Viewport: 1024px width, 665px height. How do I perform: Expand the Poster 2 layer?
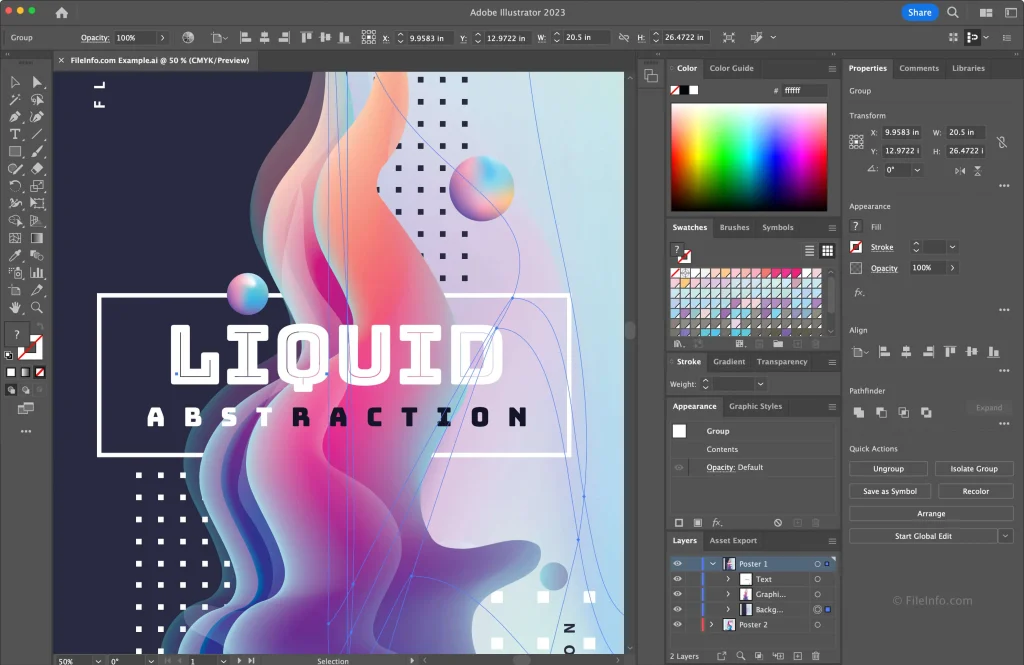point(713,625)
